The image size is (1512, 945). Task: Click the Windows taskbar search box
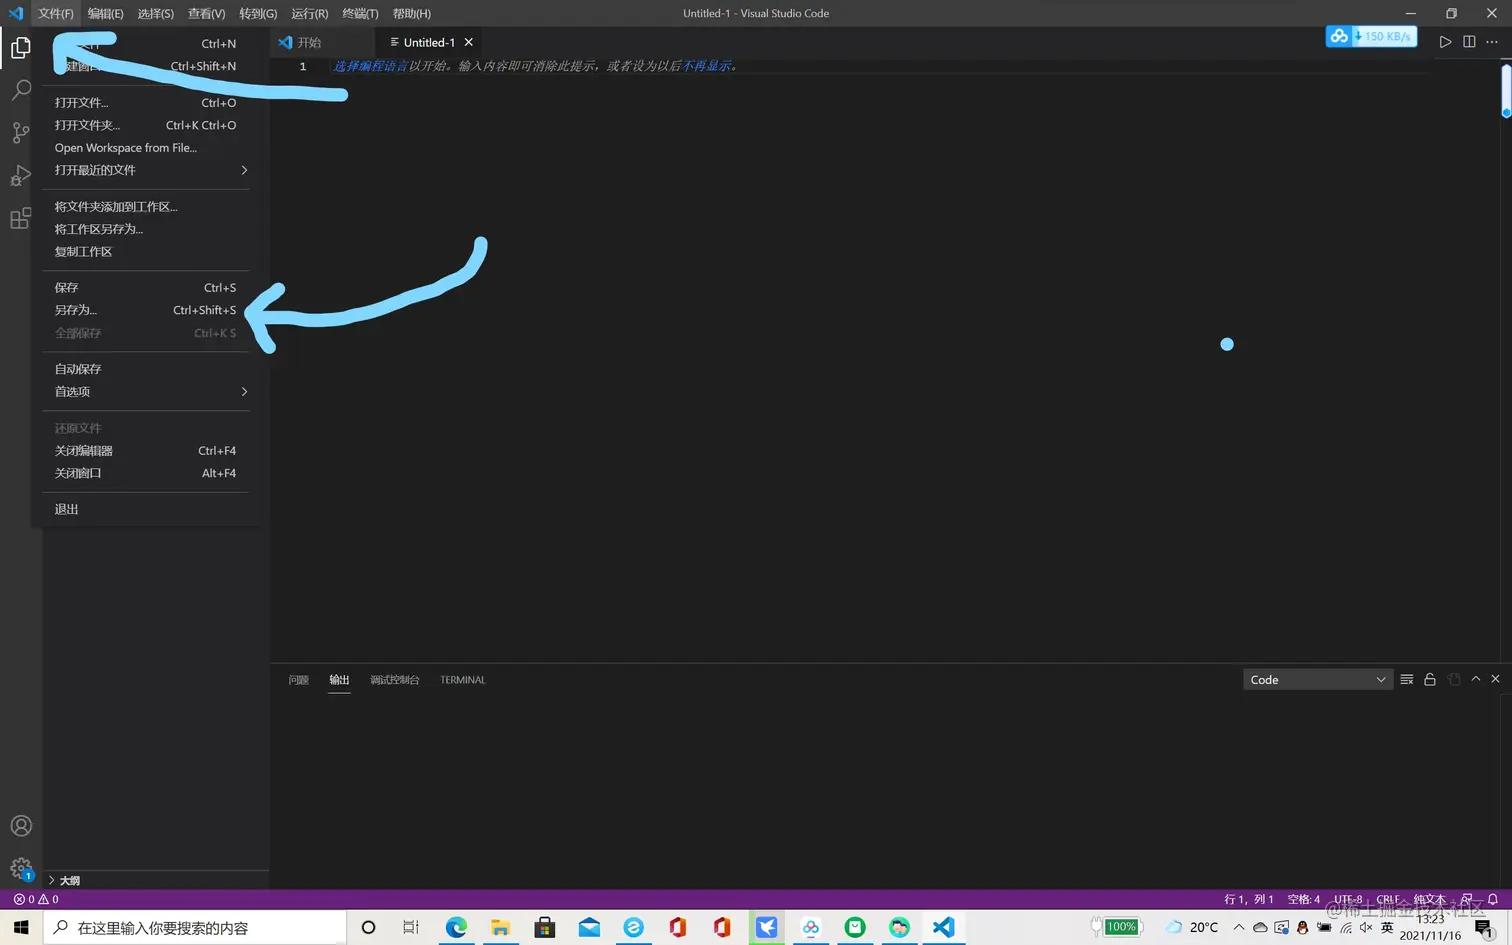[196, 927]
